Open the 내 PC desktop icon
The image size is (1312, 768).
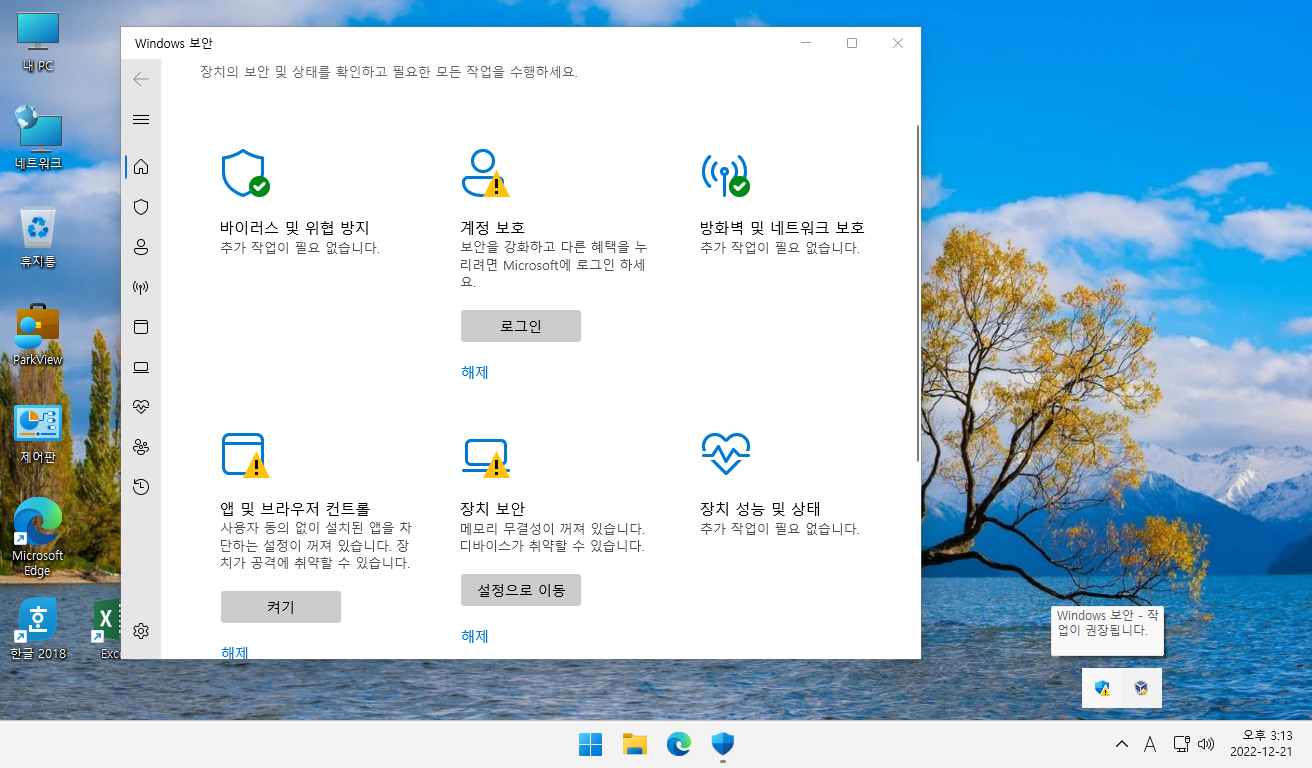tap(38, 43)
